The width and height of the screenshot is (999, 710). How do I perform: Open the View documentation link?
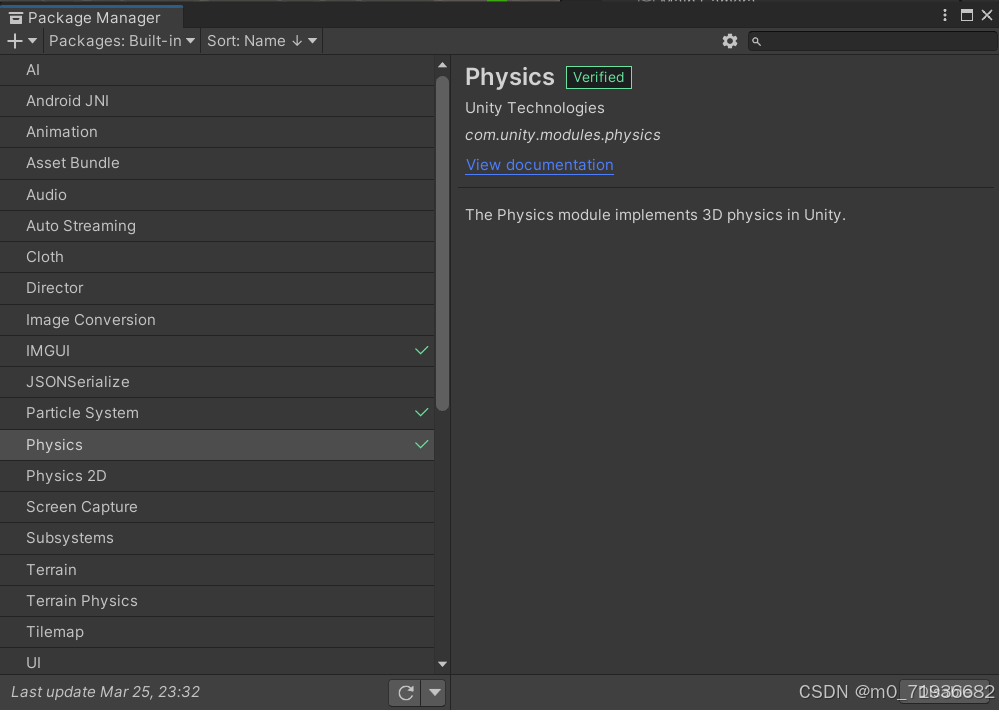(x=540, y=165)
